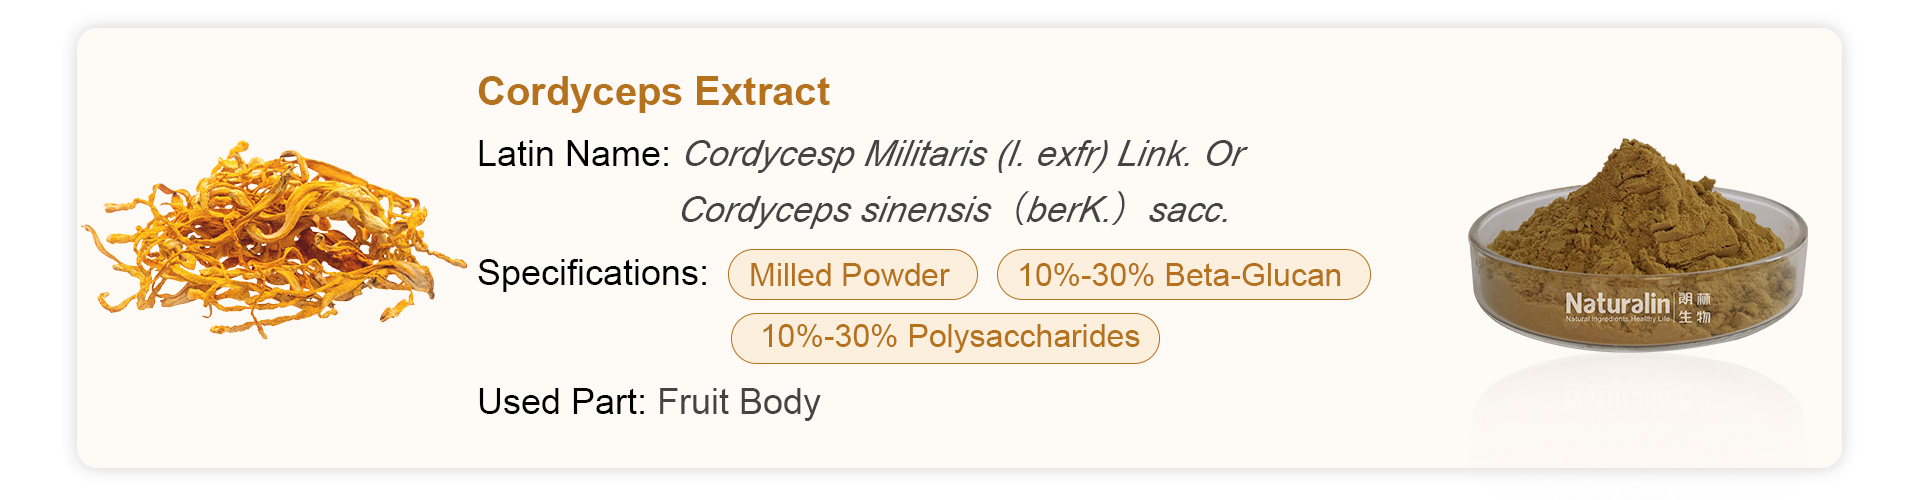
Task: Click the Naturalin logo watermark
Action: pos(1617,303)
